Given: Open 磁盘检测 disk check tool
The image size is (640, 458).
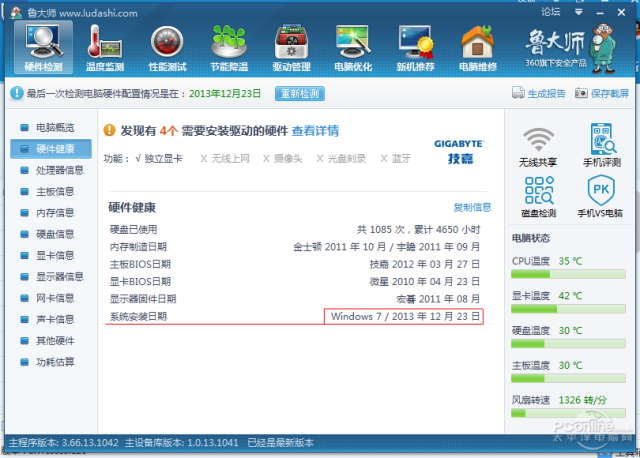Looking at the screenshot, I should click(x=539, y=197).
